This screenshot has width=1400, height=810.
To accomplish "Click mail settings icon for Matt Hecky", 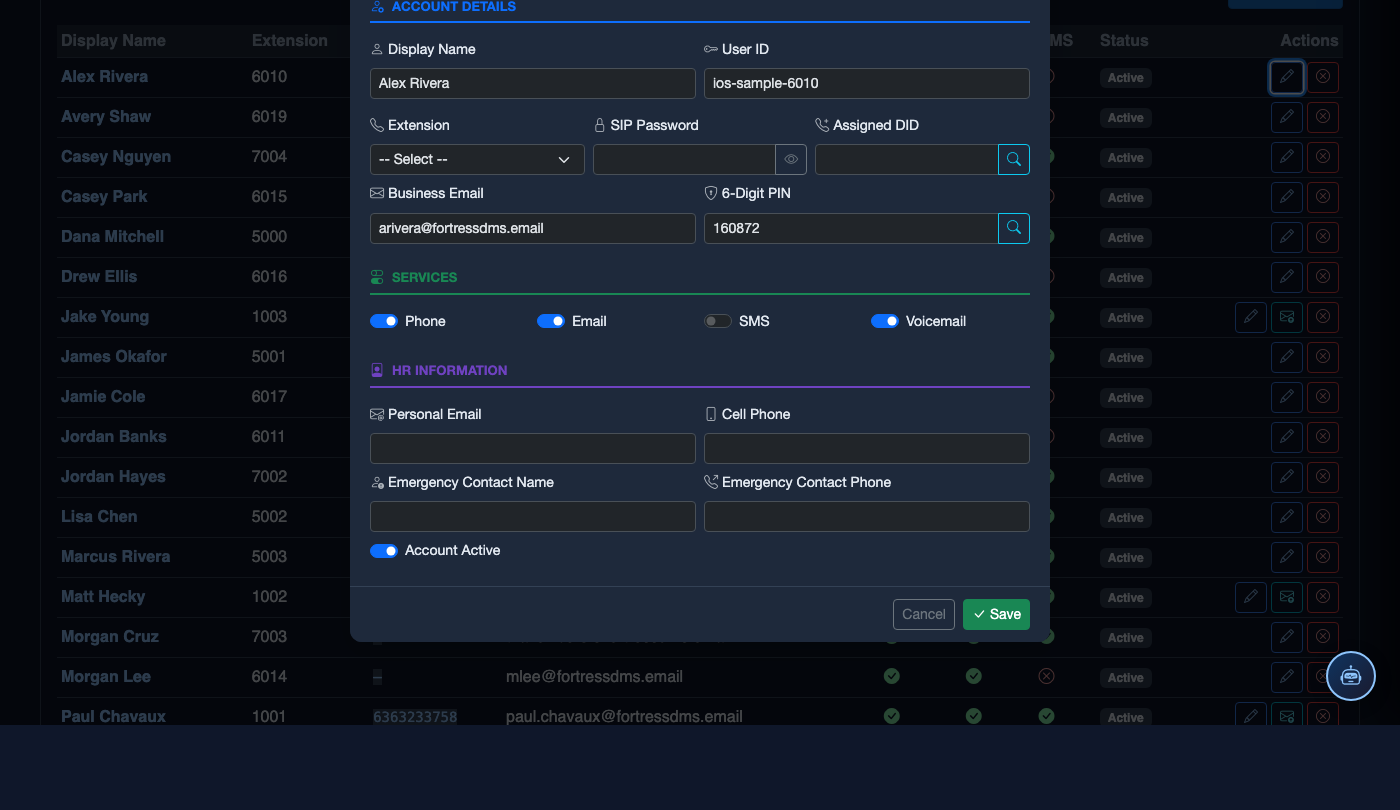I will pyautogui.click(x=1287, y=597).
